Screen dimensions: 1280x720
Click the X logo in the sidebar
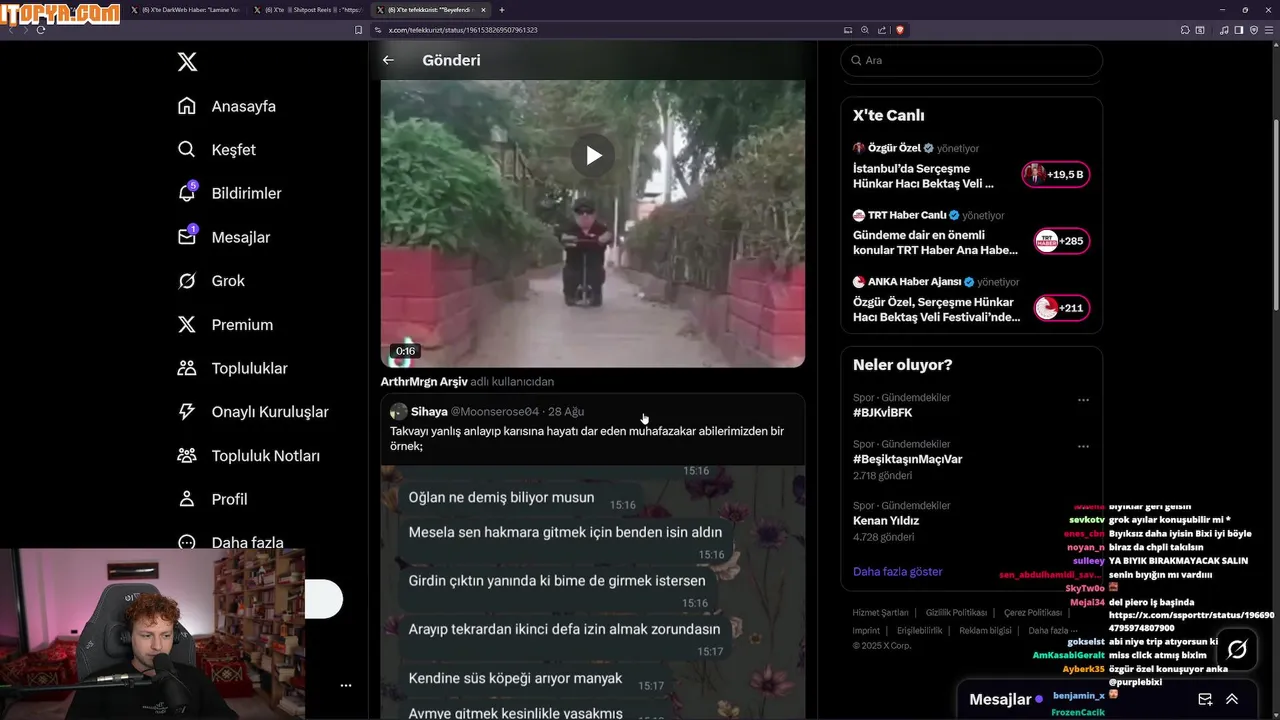[187, 62]
